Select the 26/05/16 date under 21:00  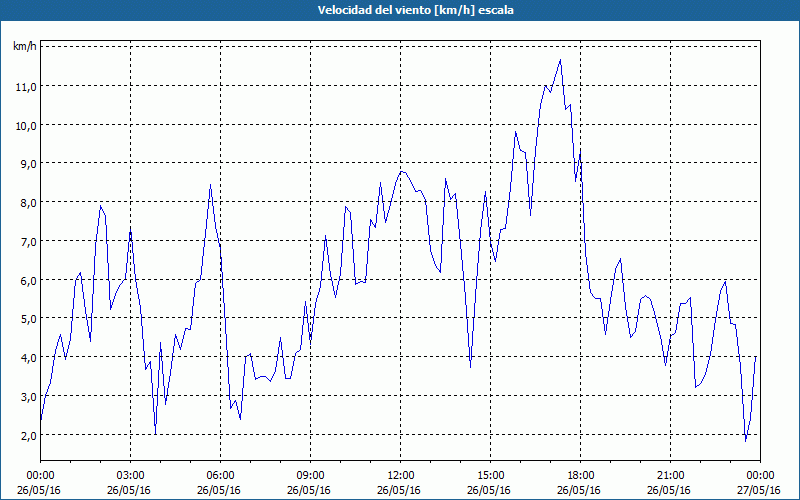click(x=669, y=490)
